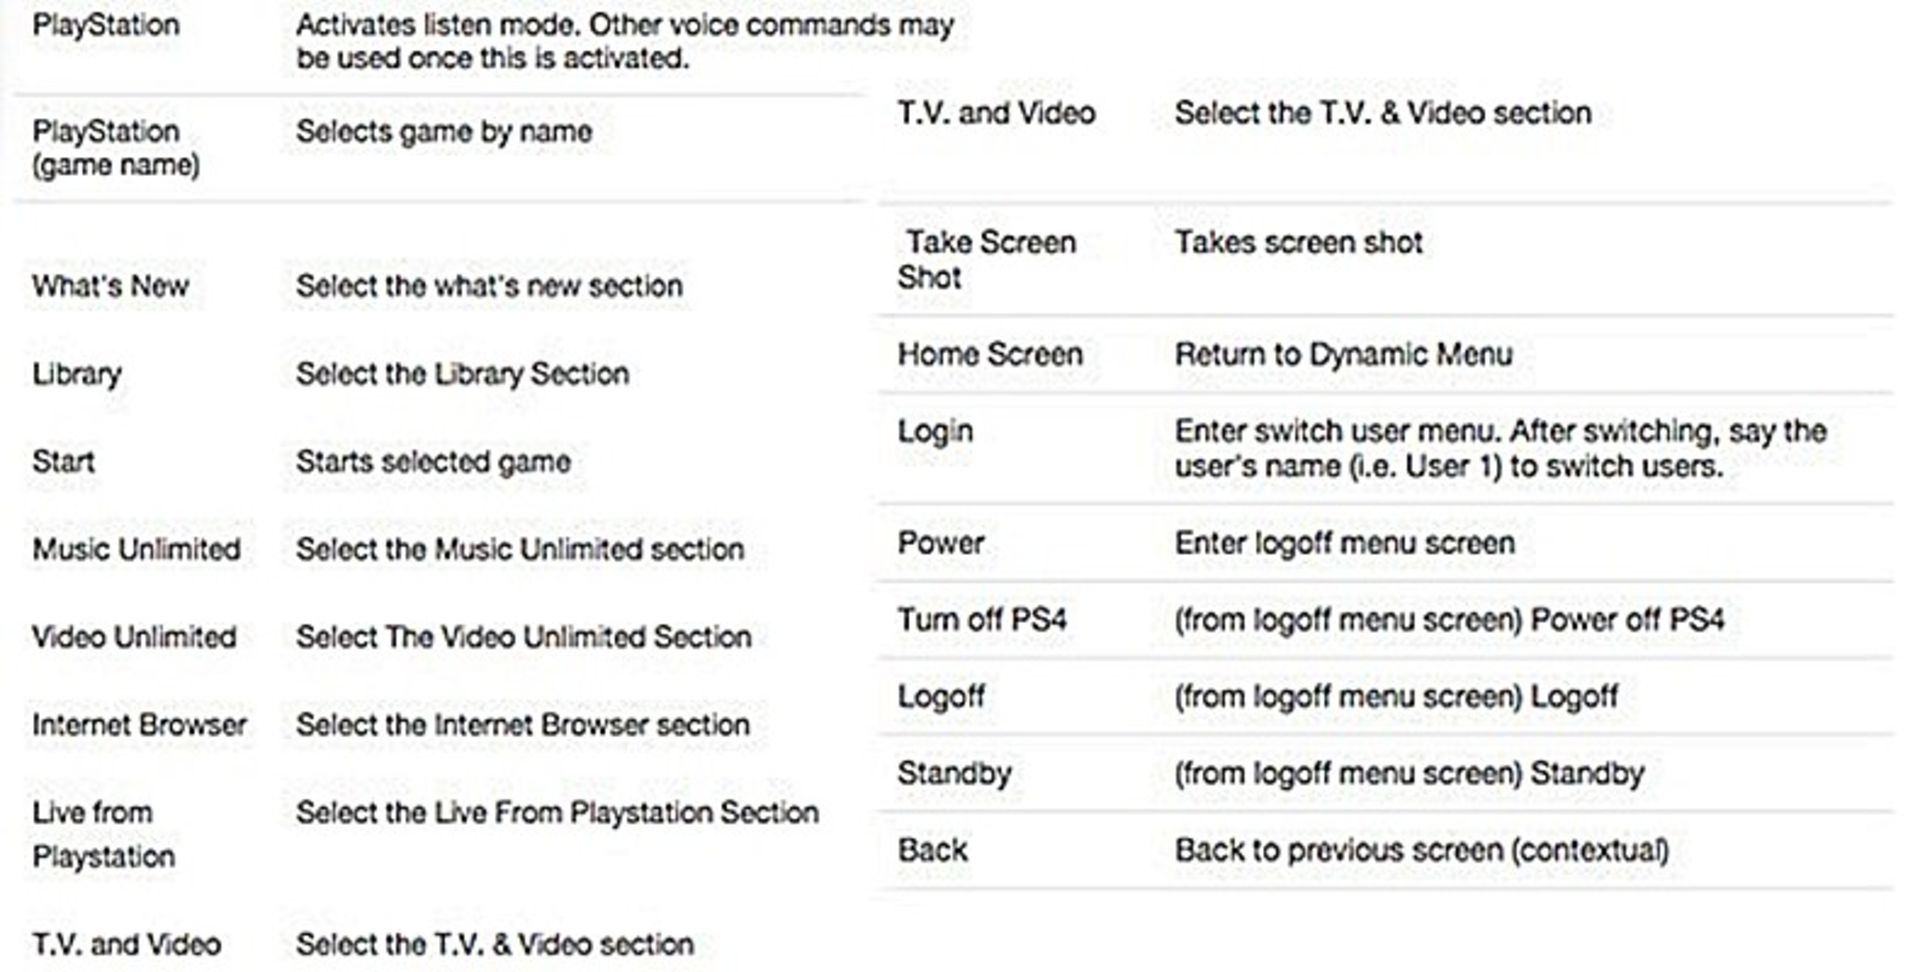Click the Standby command label

tap(954, 773)
